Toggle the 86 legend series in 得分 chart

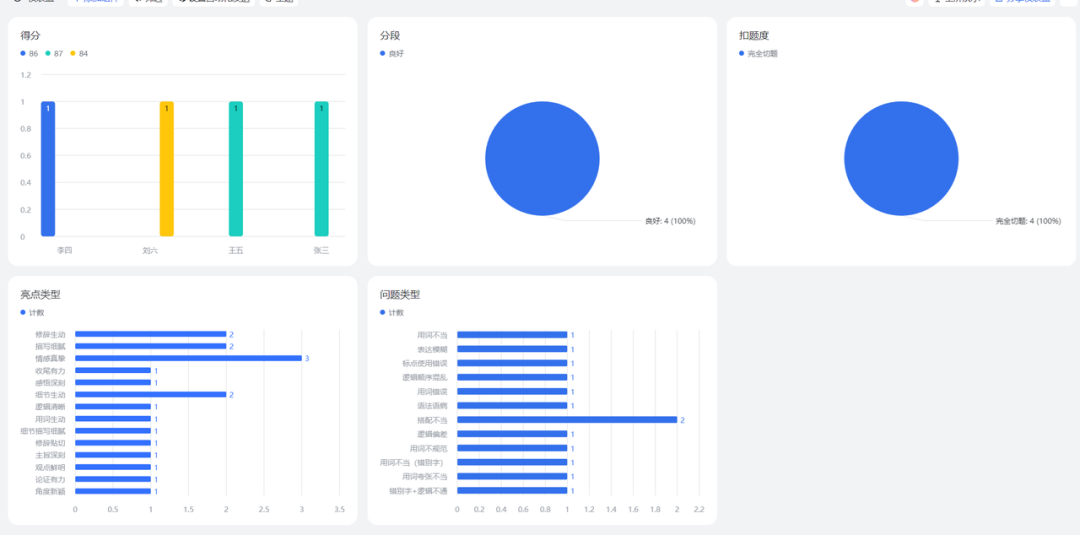point(29,54)
